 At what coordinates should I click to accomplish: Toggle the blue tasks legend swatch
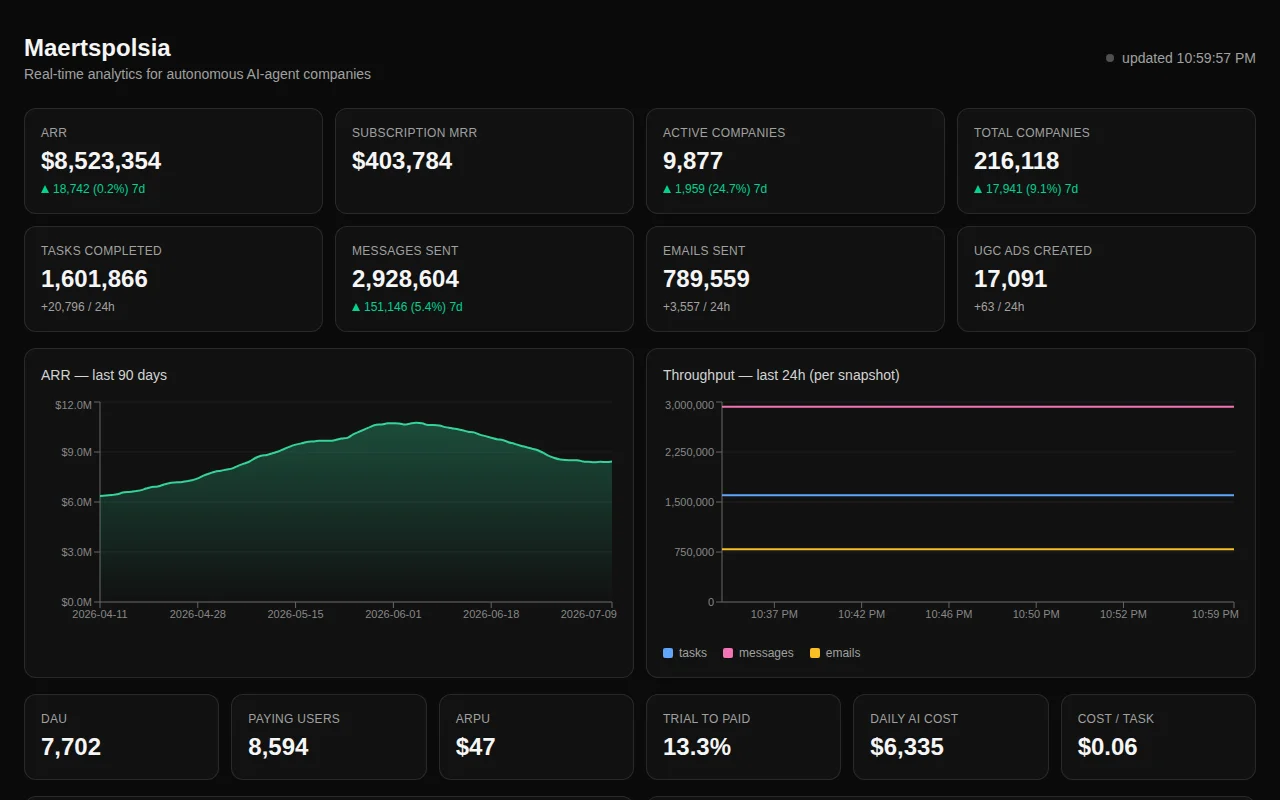click(x=668, y=653)
